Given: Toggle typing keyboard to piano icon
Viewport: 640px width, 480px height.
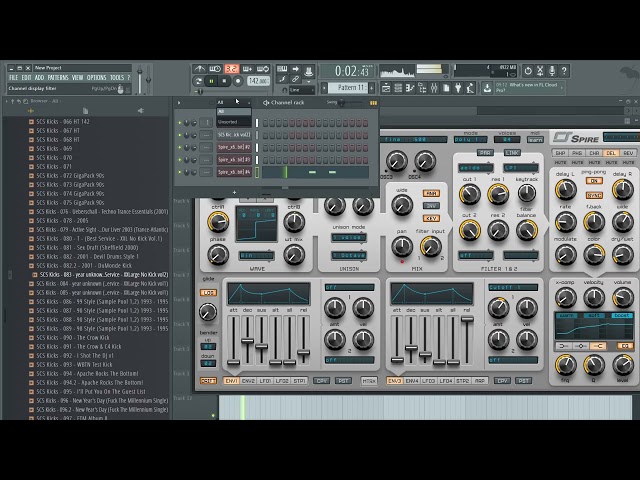Looking at the screenshot, I should coord(282,69).
